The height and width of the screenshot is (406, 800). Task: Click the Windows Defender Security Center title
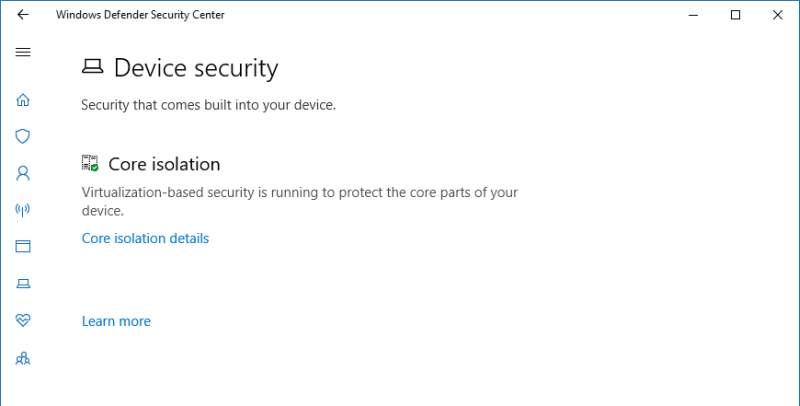pos(140,15)
